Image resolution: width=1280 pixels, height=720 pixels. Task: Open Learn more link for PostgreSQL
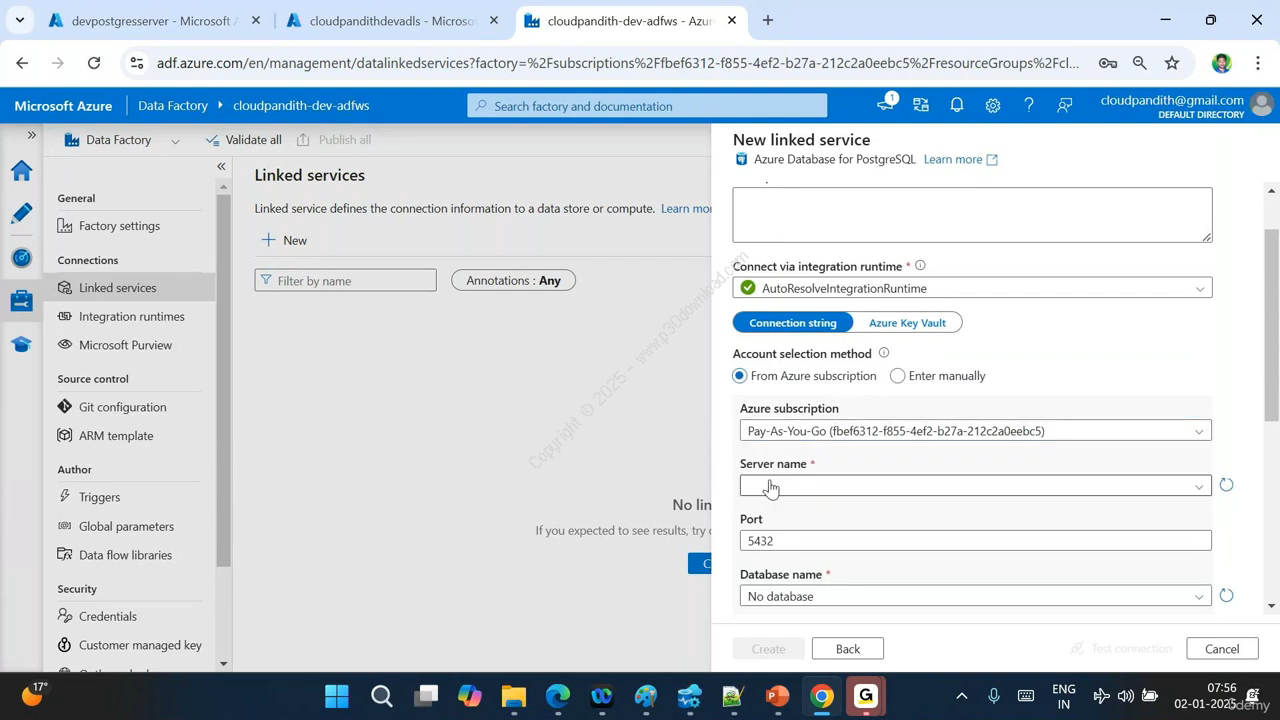point(960,159)
